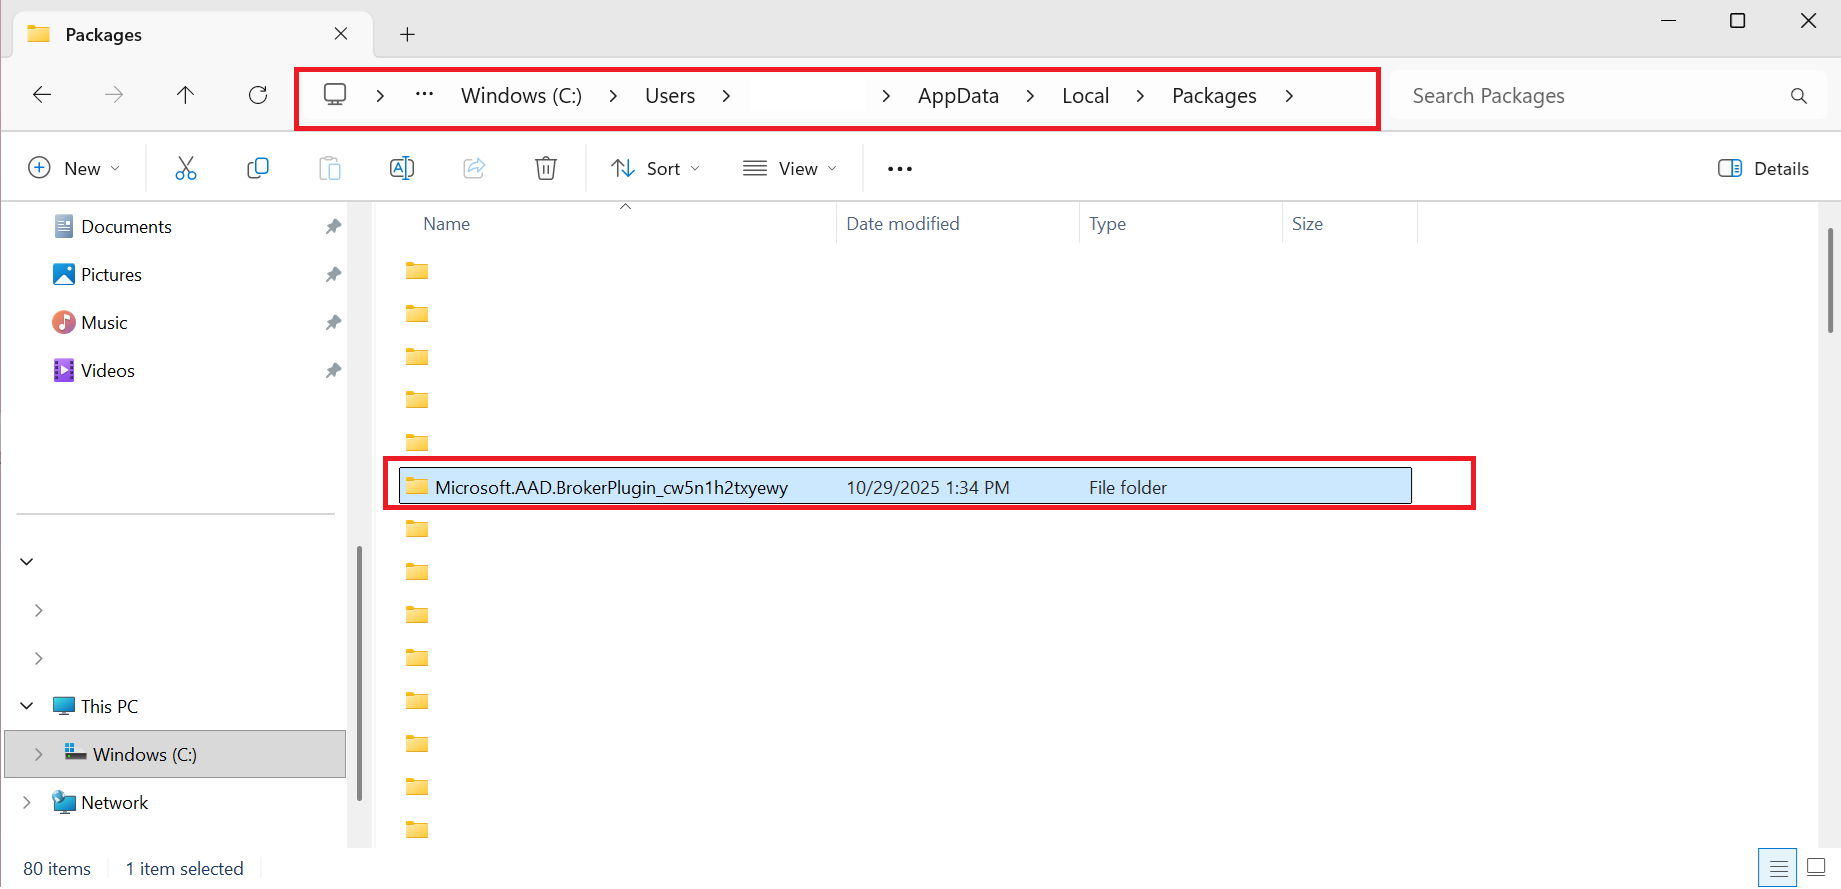Click Packages in the address bar
Image resolution: width=1841 pixels, height=889 pixels.
pos(1214,96)
